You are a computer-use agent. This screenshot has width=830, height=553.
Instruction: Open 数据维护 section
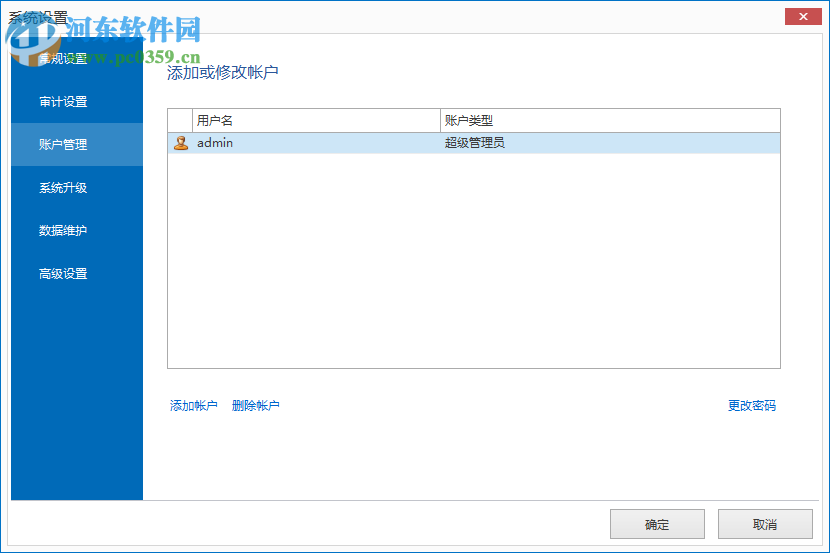click(x=77, y=230)
